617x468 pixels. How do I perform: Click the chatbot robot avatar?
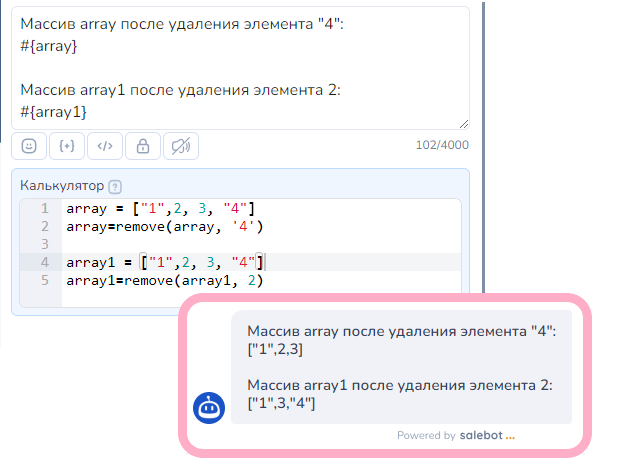pyautogui.click(x=208, y=407)
